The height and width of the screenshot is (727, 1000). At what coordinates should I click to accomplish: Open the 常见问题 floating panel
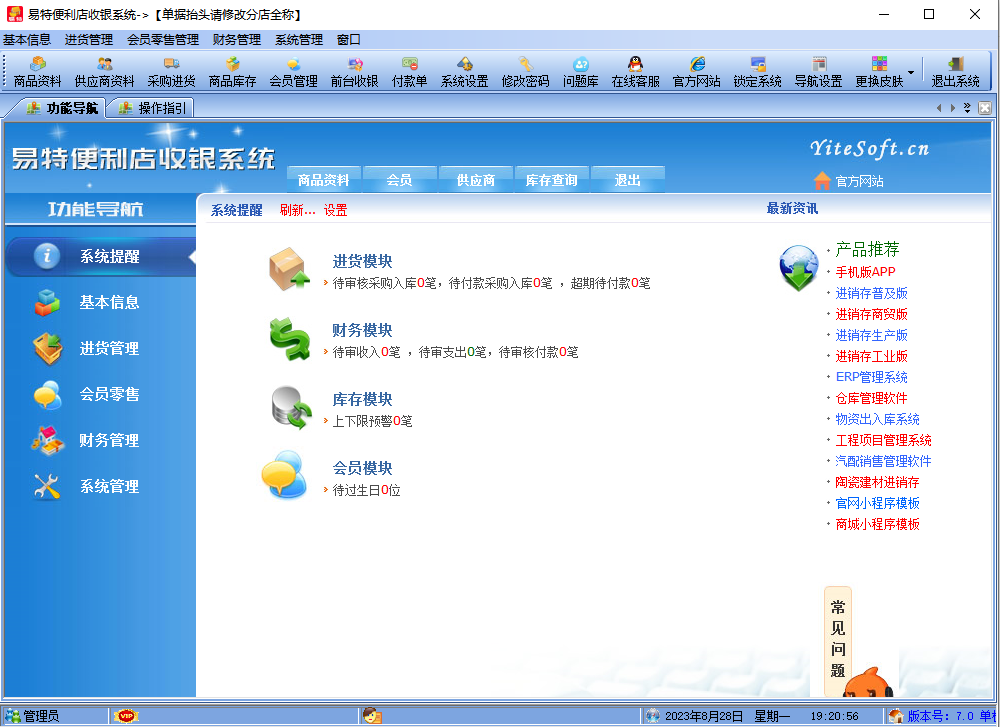pyautogui.click(x=838, y=640)
